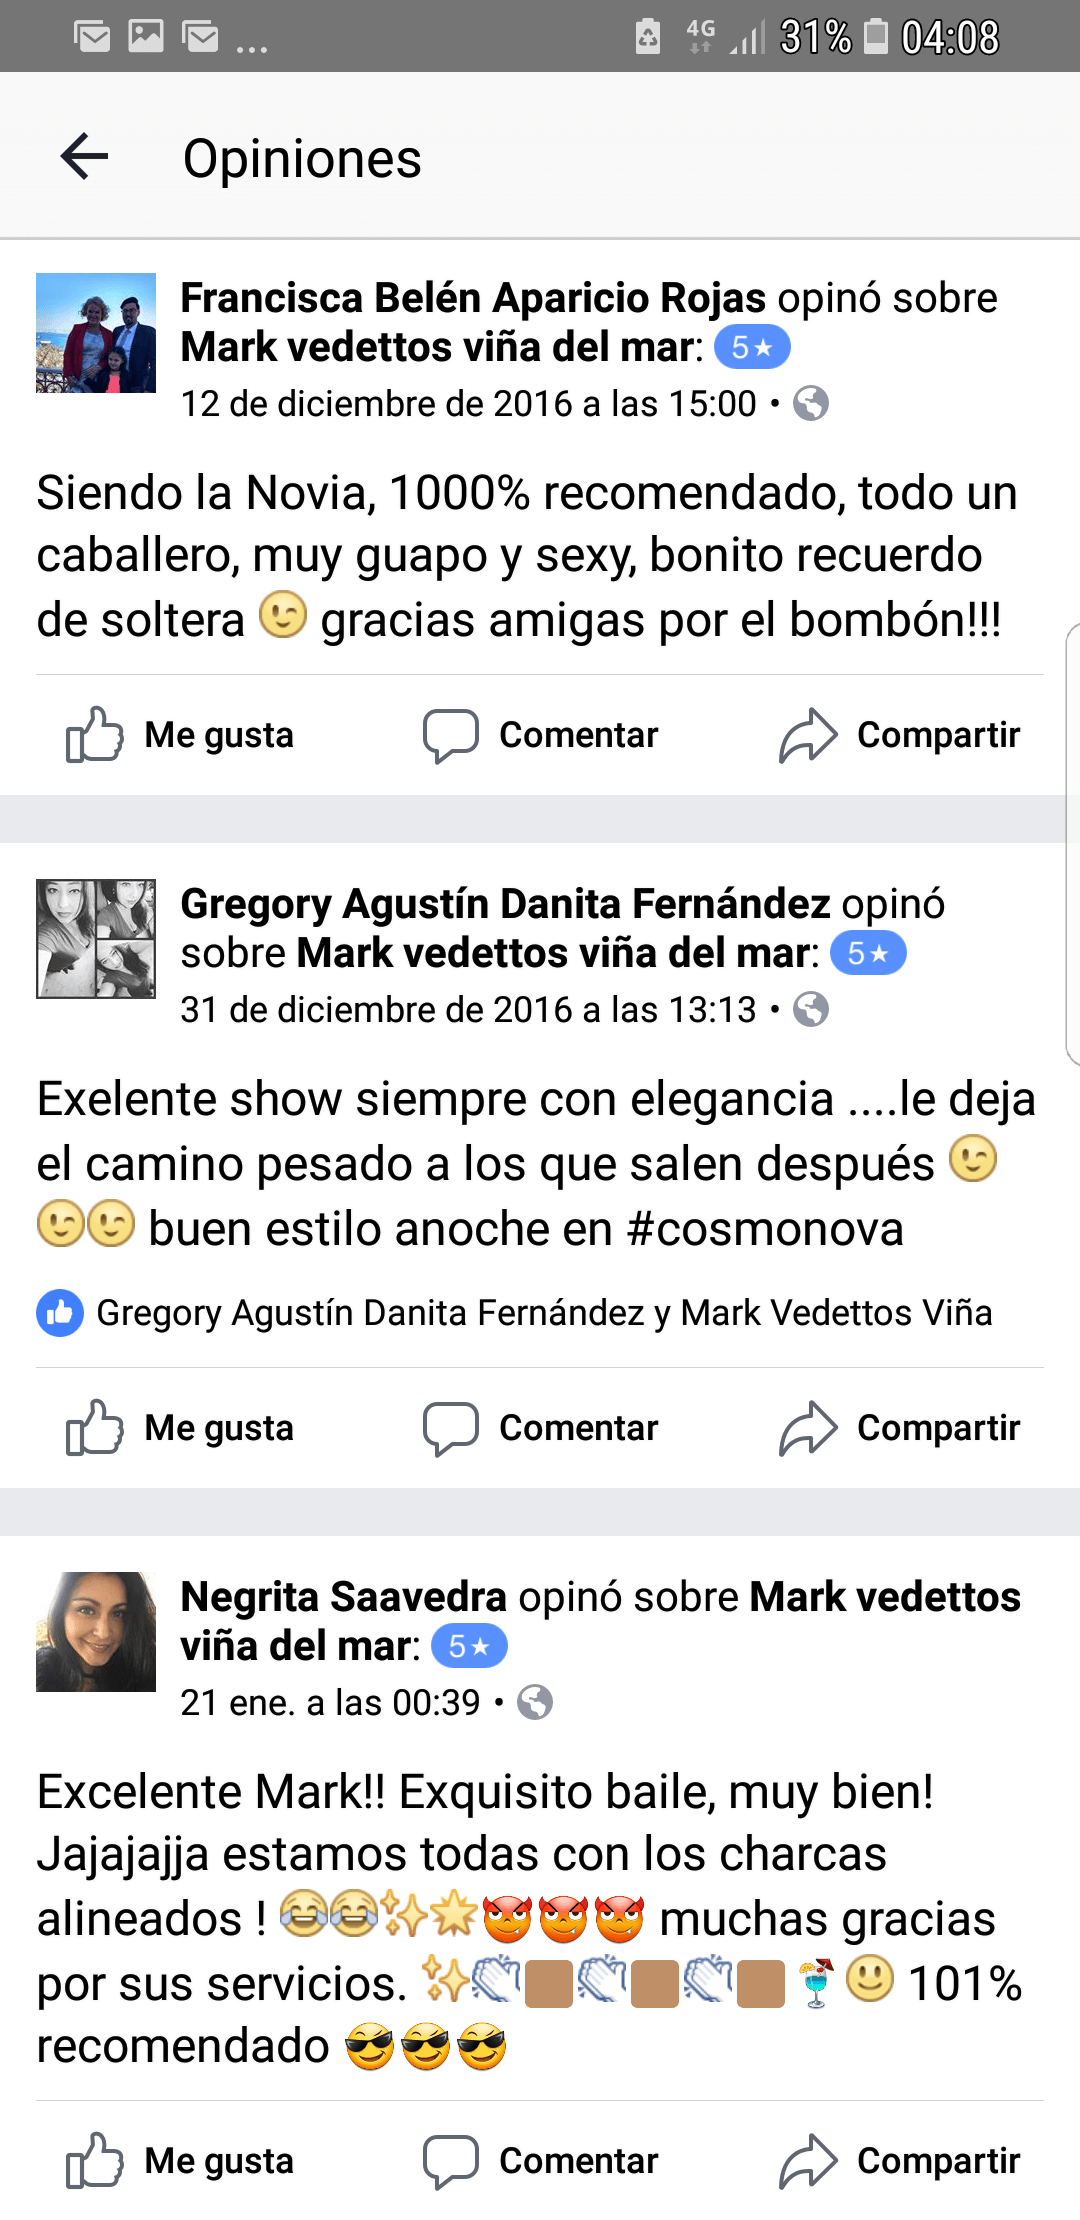The image size is (1080, 2220).
Task: Like Negrita Saavedra's review with Me gusta
Action: pyautogui.click(x=180, y=2161)
